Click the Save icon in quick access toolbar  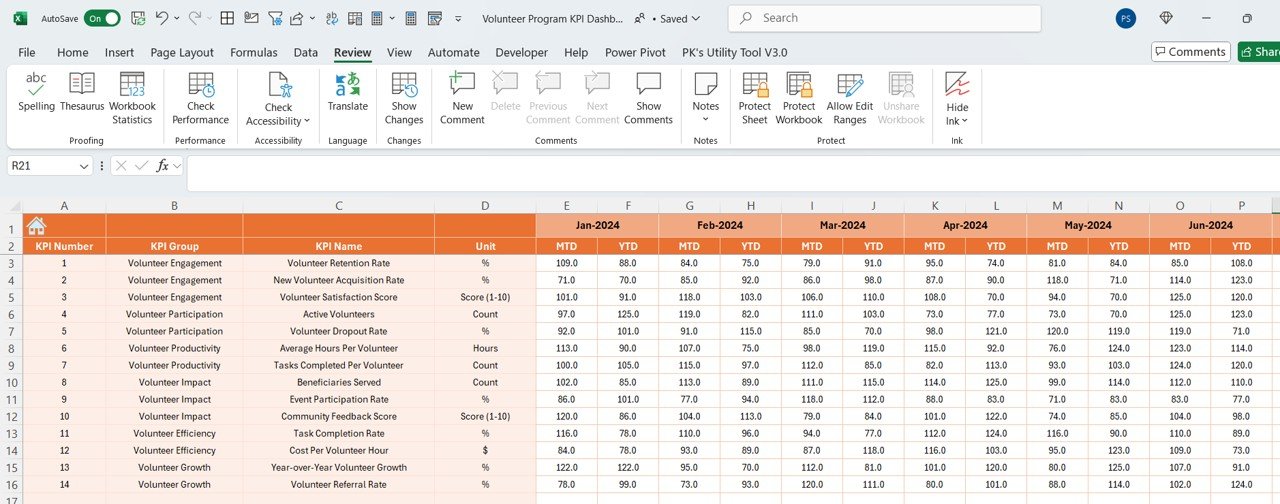click(x=138, y=18)
